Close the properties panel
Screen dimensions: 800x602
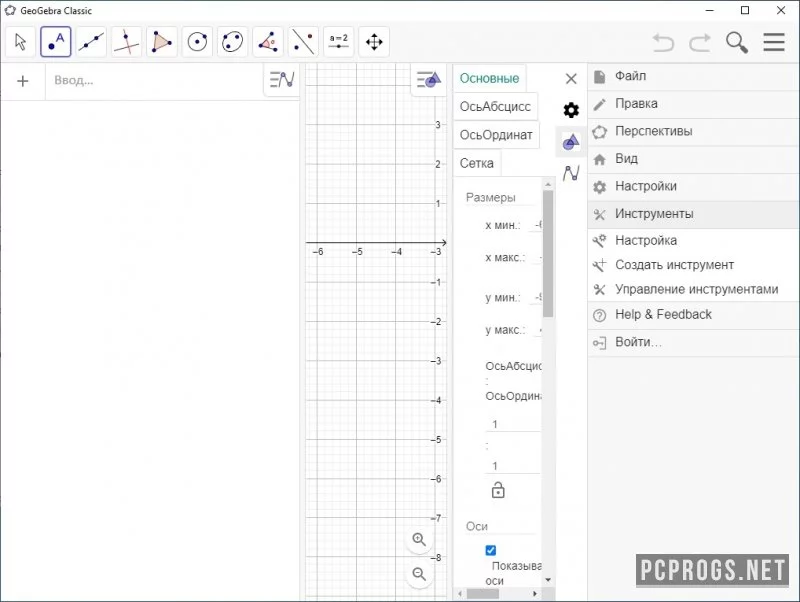tap(571, 79)
